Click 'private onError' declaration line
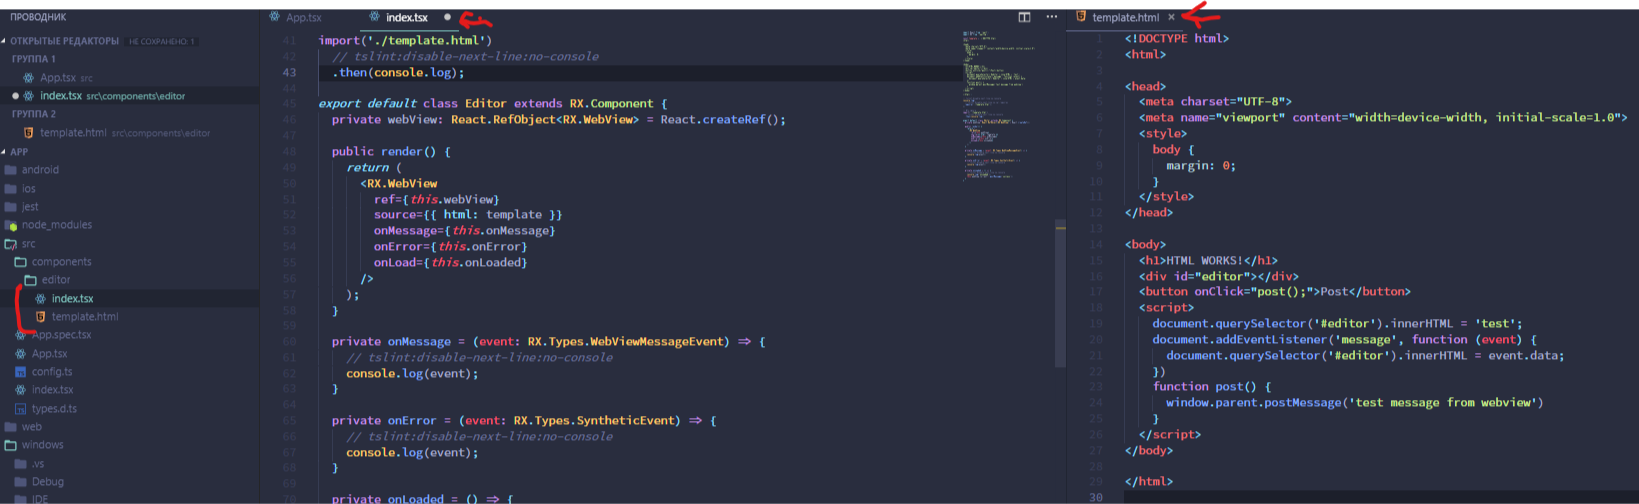1639x504 pixels. pyautogui.click(x=524, y=420)
